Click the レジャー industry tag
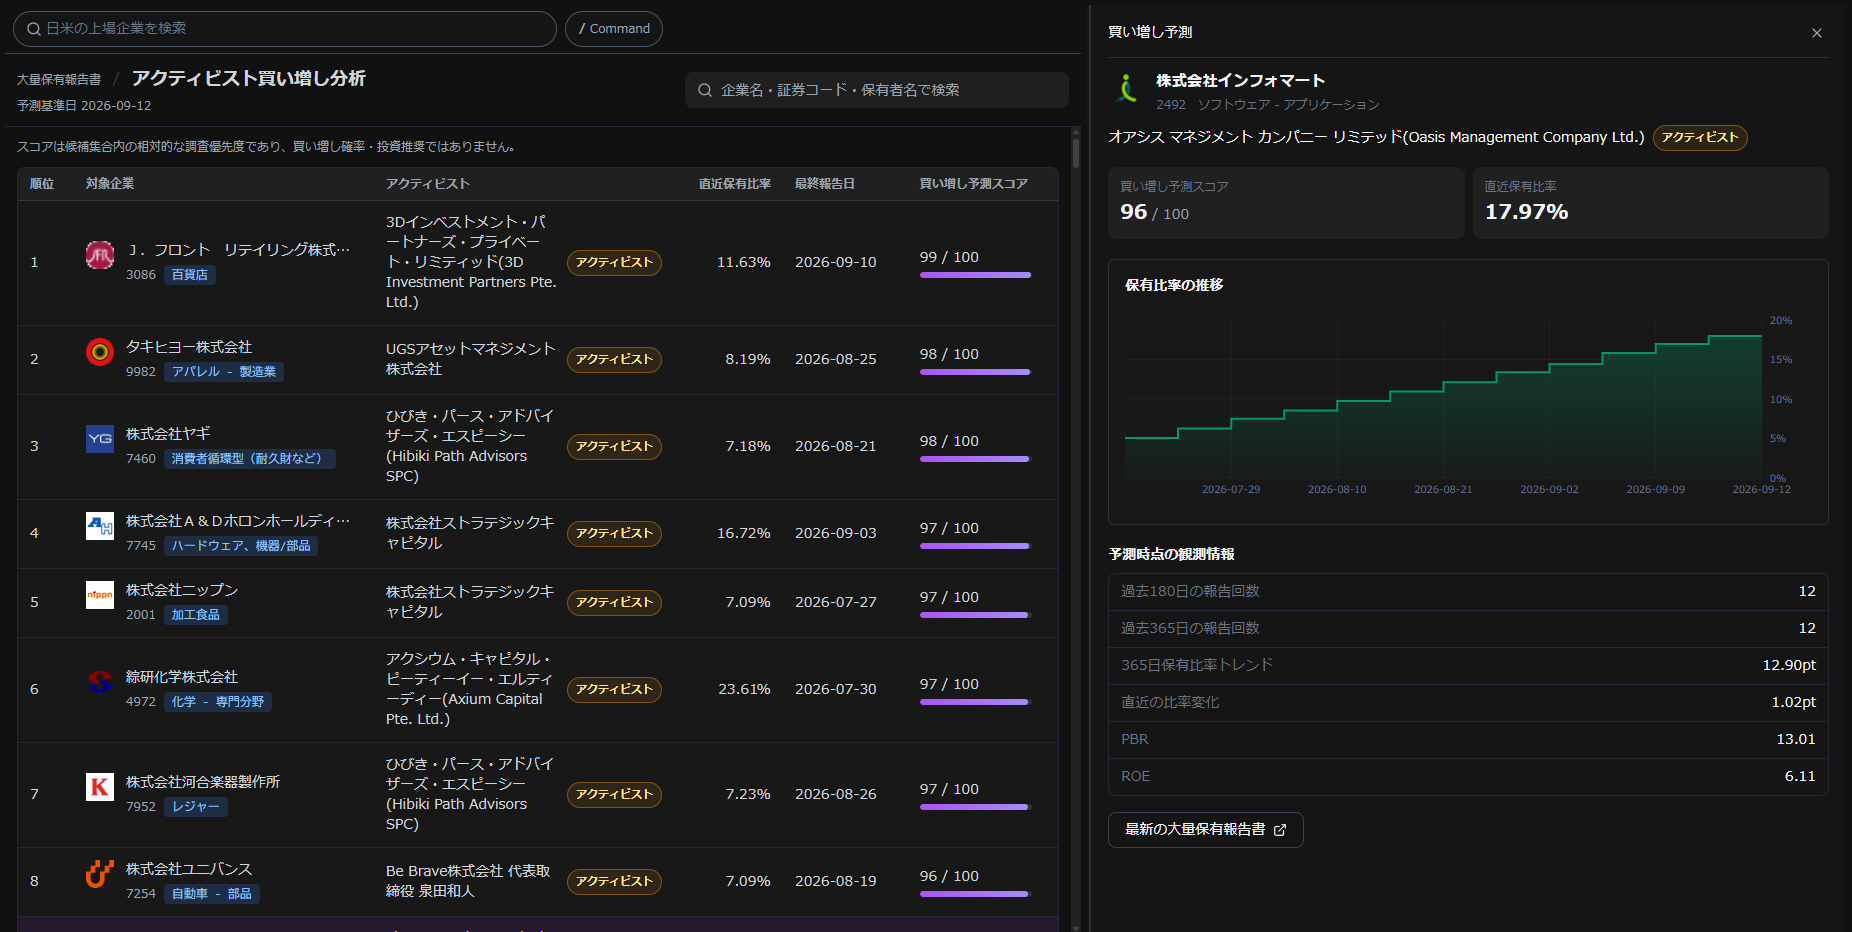This screenshot has width=1852, height=932. (x=196, y=807)
